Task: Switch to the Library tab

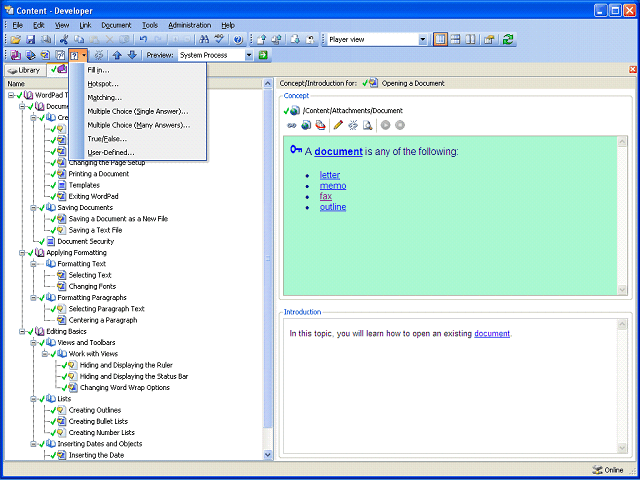Action: click(24, 70)
